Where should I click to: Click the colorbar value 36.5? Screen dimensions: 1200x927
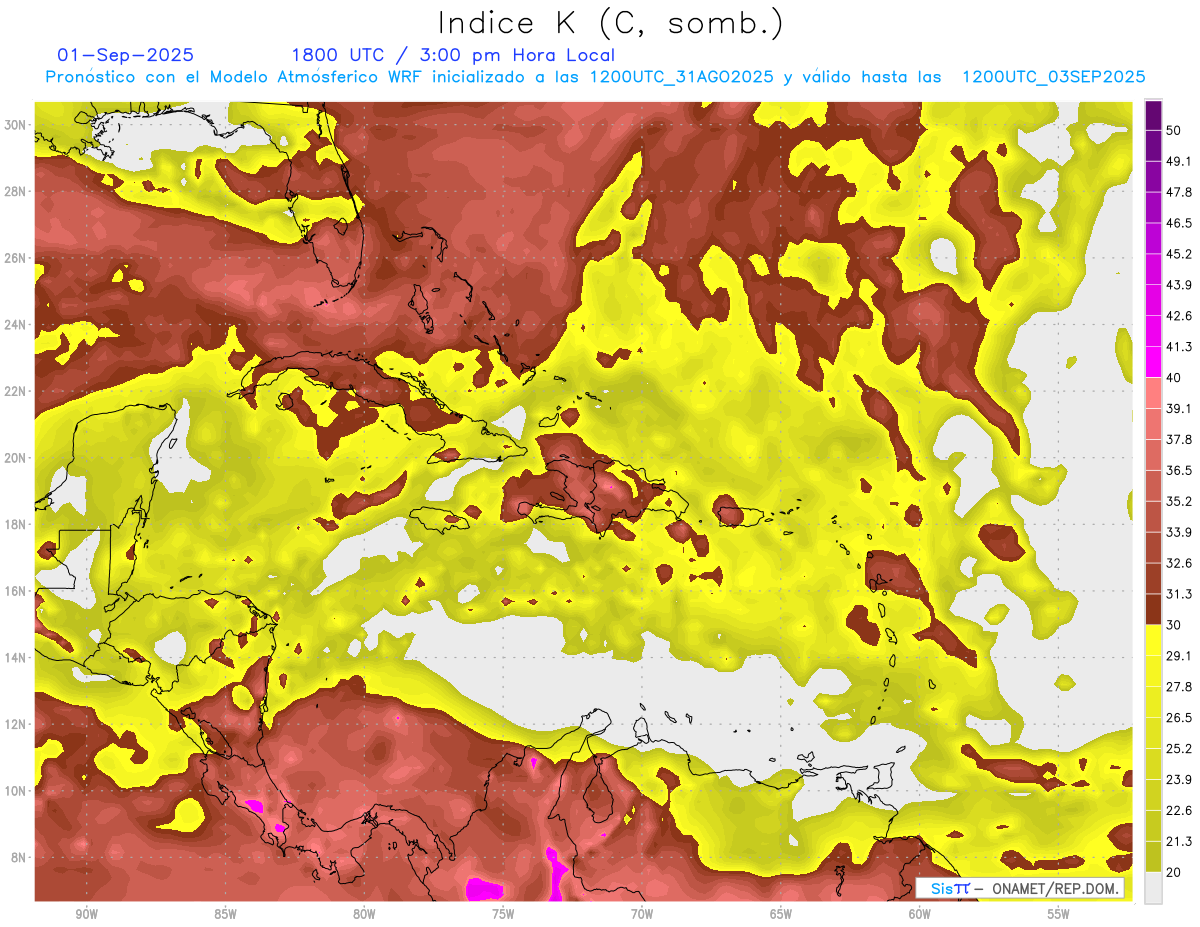[x=1179, y=470]
